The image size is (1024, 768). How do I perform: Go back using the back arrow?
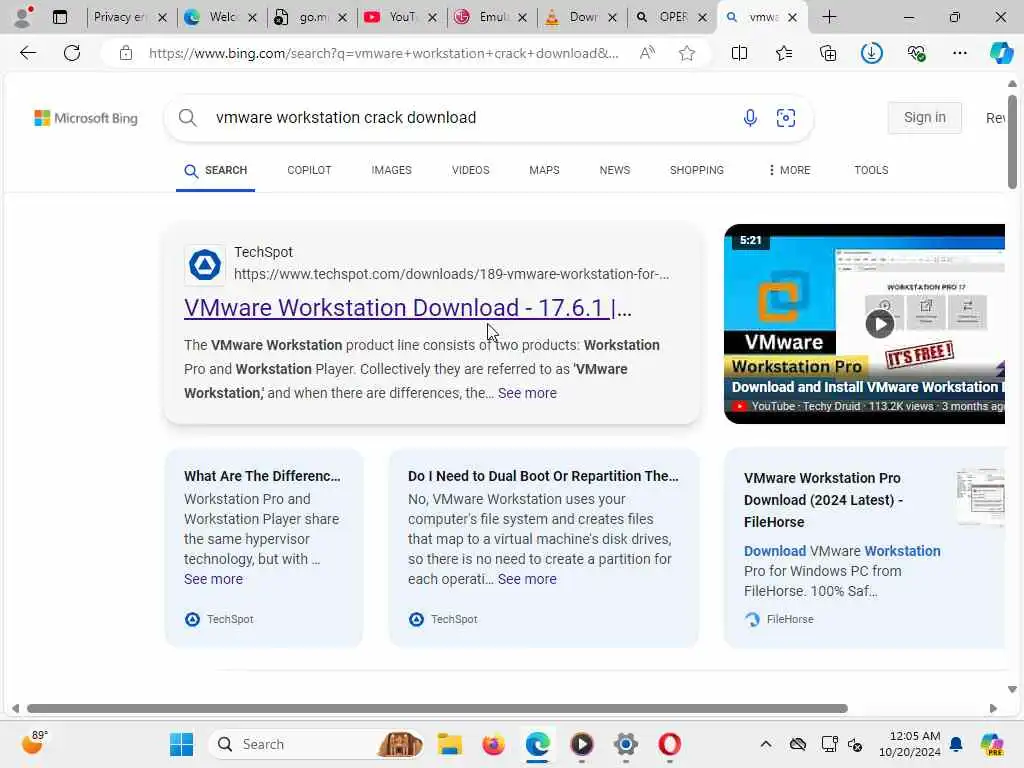[x=28, y=53]
